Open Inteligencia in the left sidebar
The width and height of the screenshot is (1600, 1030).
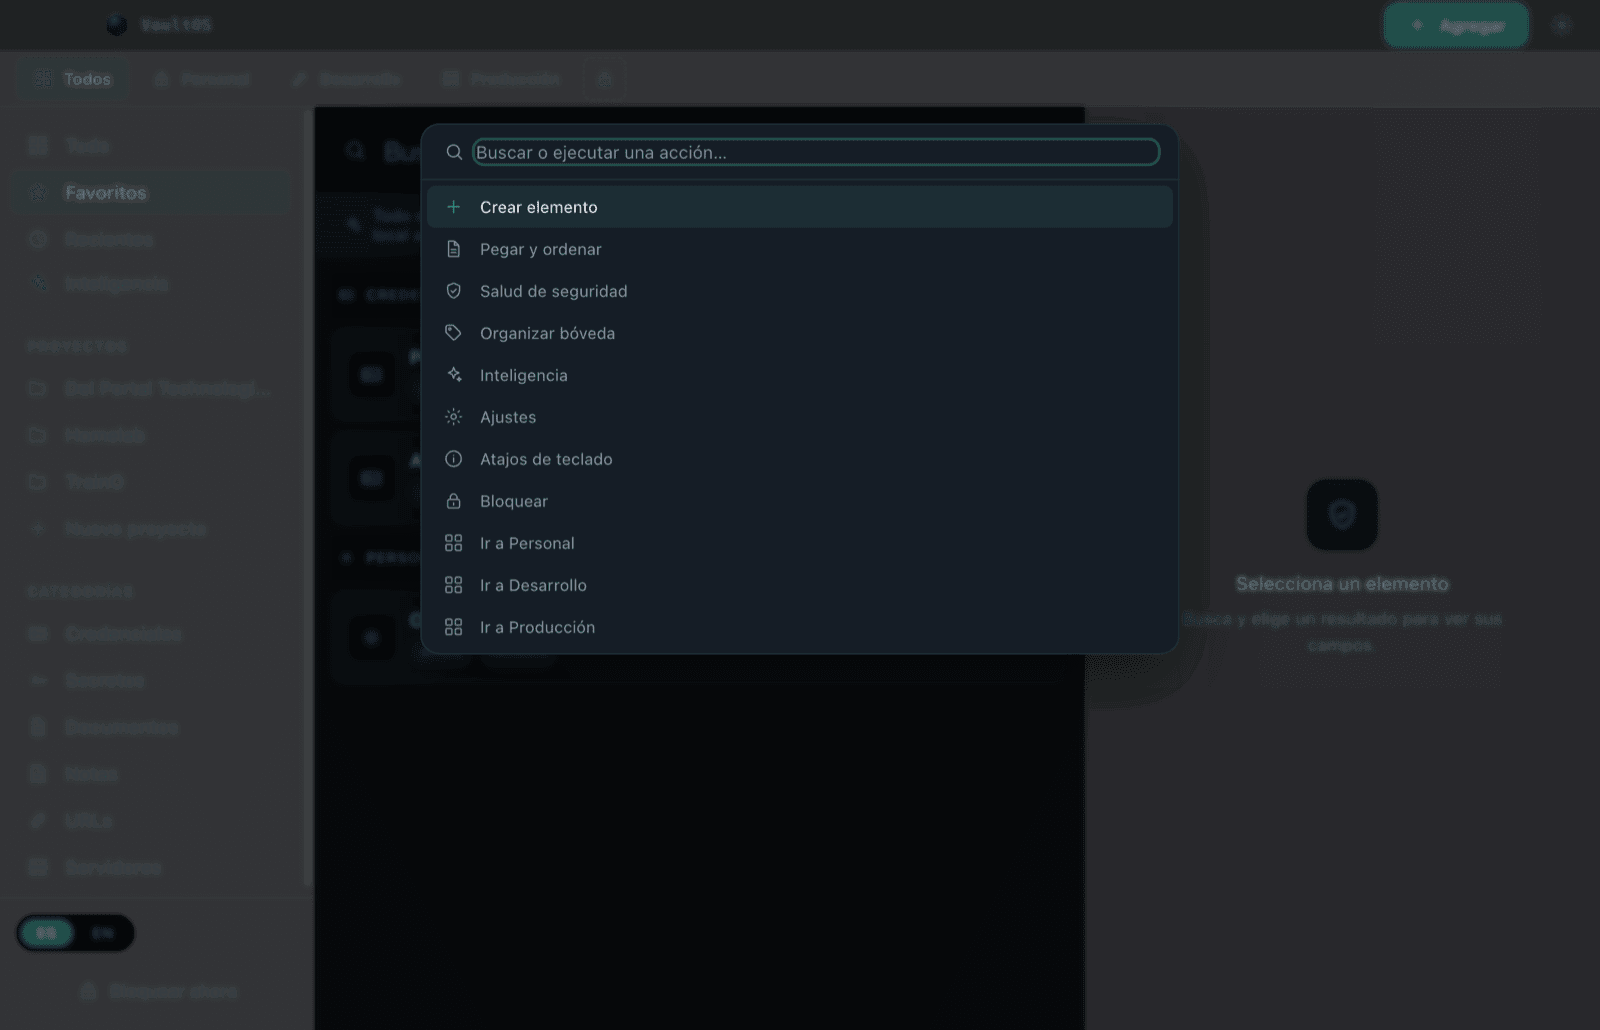[x=151, y=284]
